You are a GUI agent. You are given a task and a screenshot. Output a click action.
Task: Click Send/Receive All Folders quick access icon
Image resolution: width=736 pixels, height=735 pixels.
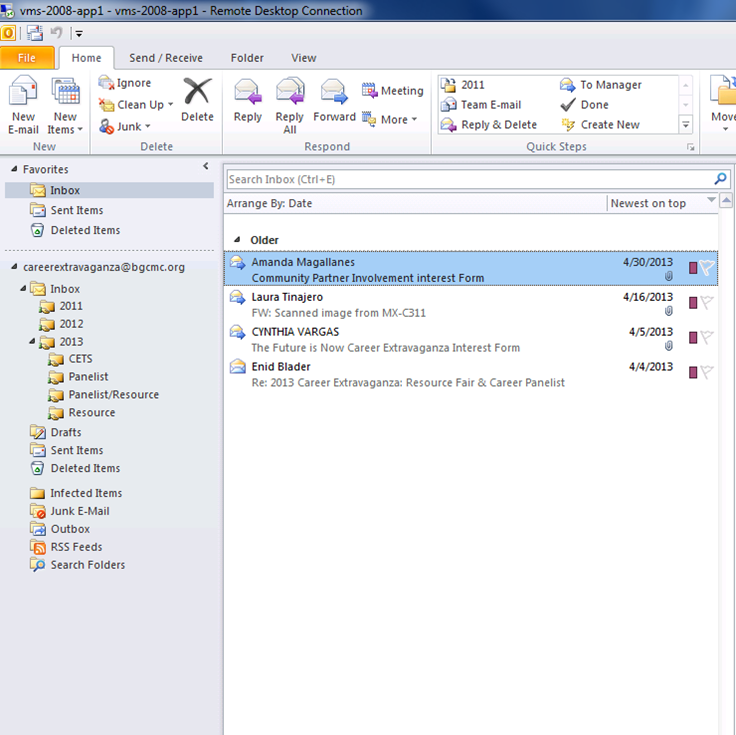pyautogui.click(x=34, y=33)
